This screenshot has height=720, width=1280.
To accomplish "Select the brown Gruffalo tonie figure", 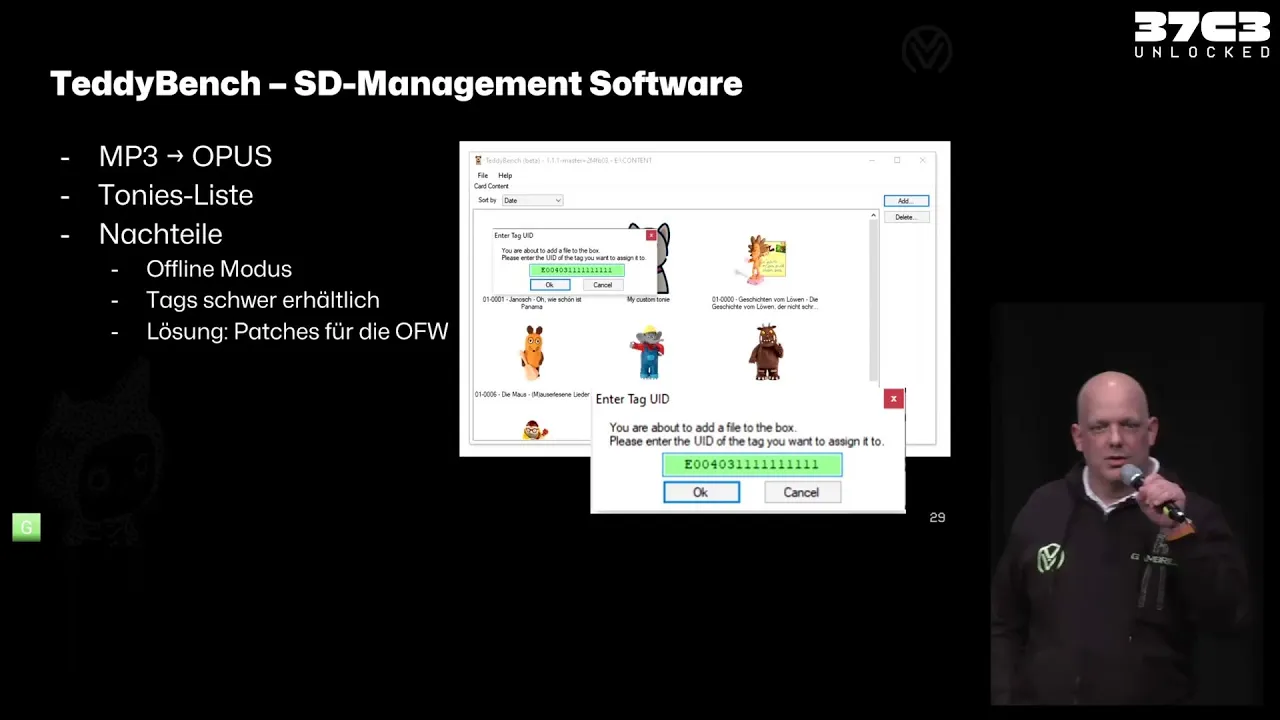I will (767, 351).
